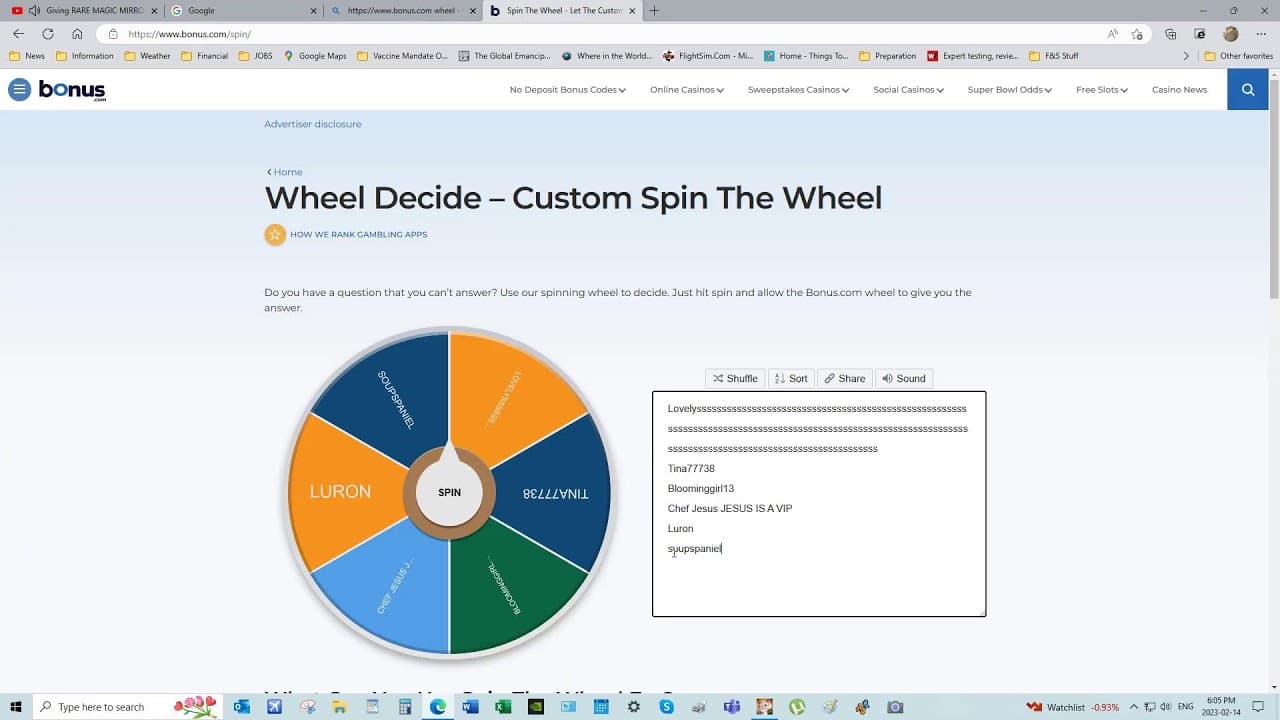Switch to the Google tab
Viewport: 1280px width, 720px height.
pyautogui.click(x=243, y=11)
